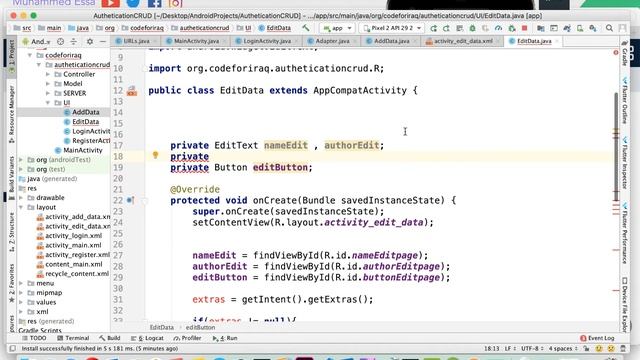The width and height of the screenshot is (640, 360).
Task: Open the Profile app gauge icon
Action: coord(498,28)
